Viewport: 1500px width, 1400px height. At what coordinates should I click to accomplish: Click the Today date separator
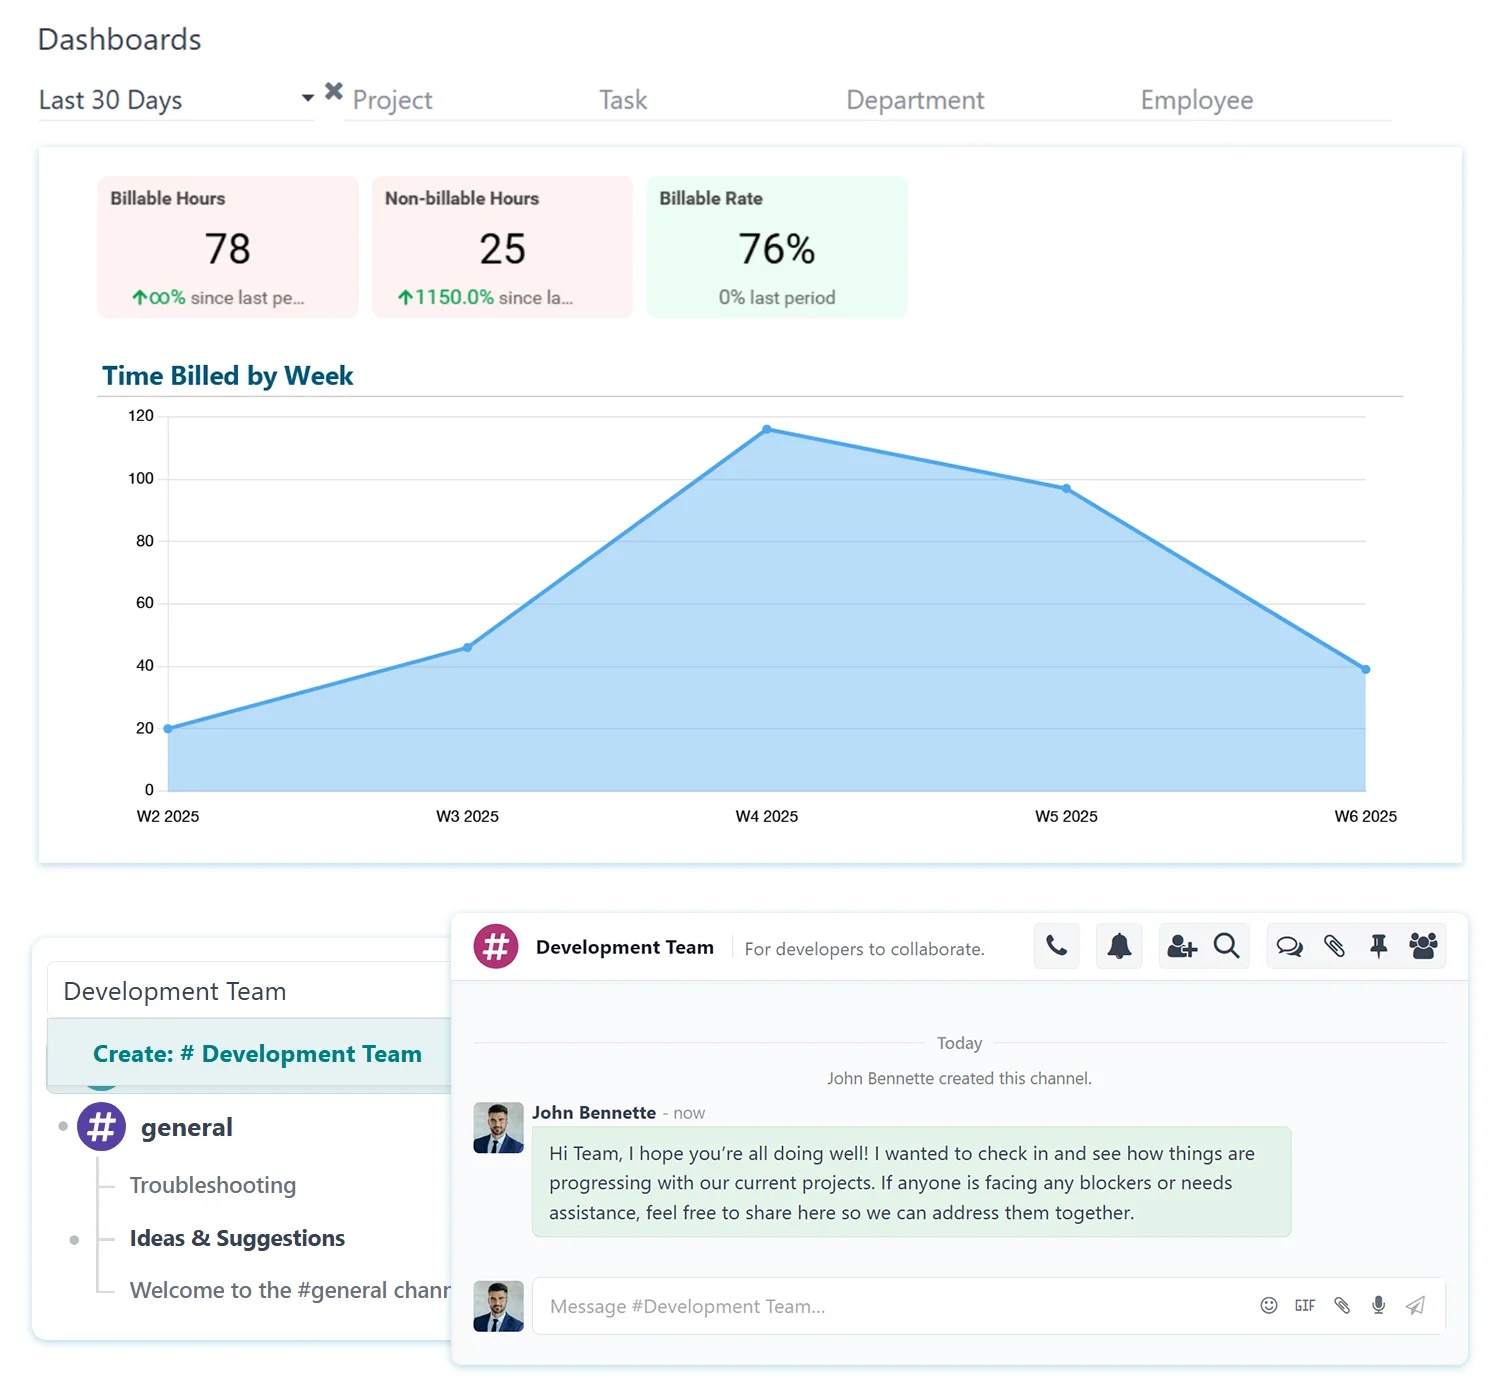(959, 1043)
